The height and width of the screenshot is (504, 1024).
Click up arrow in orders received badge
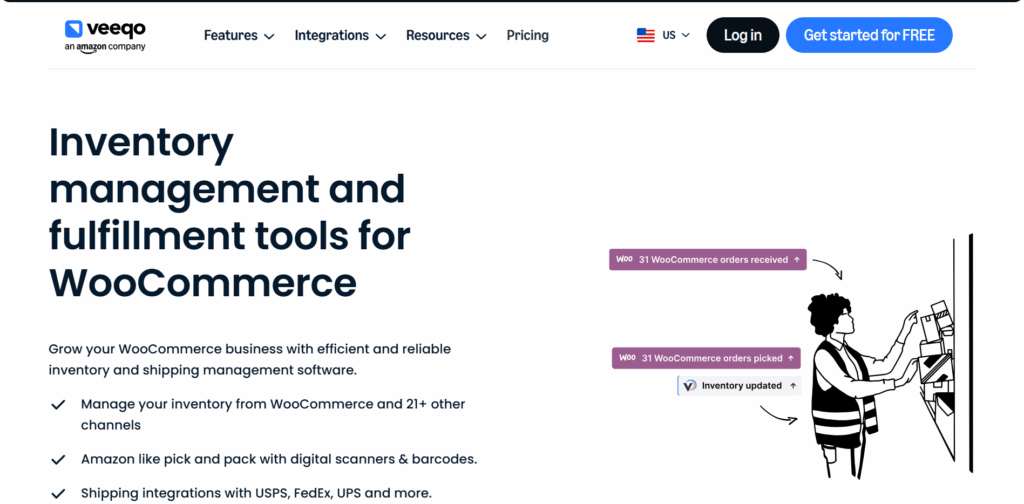coord(797,260)
